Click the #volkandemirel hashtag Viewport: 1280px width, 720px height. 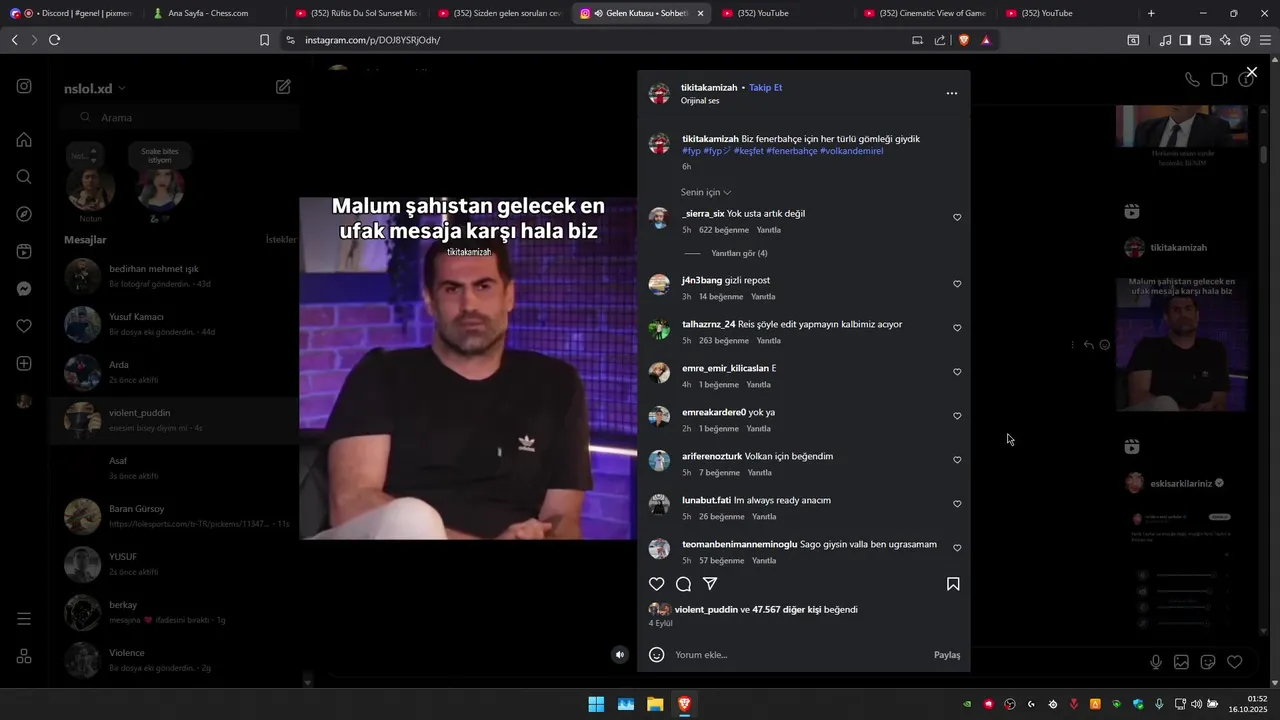coord(851,151)
